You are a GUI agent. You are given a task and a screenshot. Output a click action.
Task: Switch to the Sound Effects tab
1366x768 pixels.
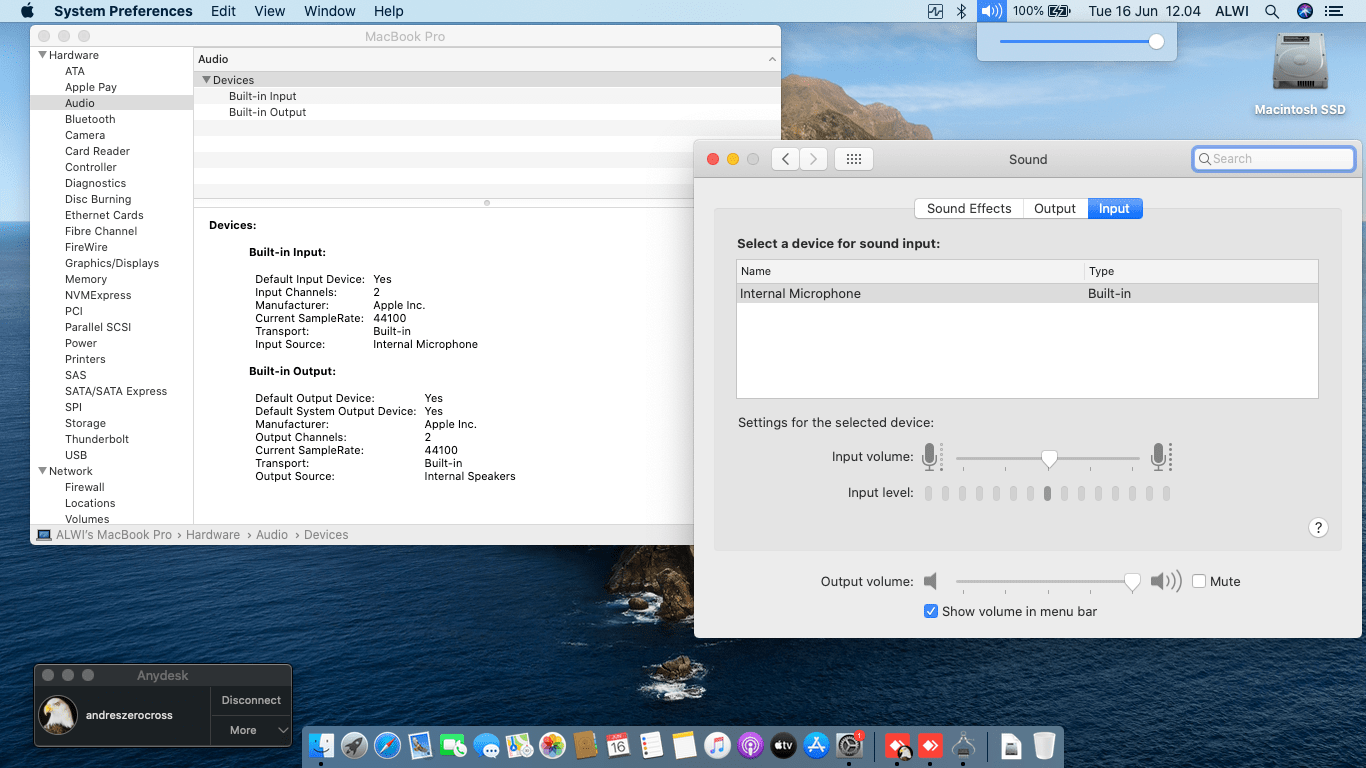(968, 208)
